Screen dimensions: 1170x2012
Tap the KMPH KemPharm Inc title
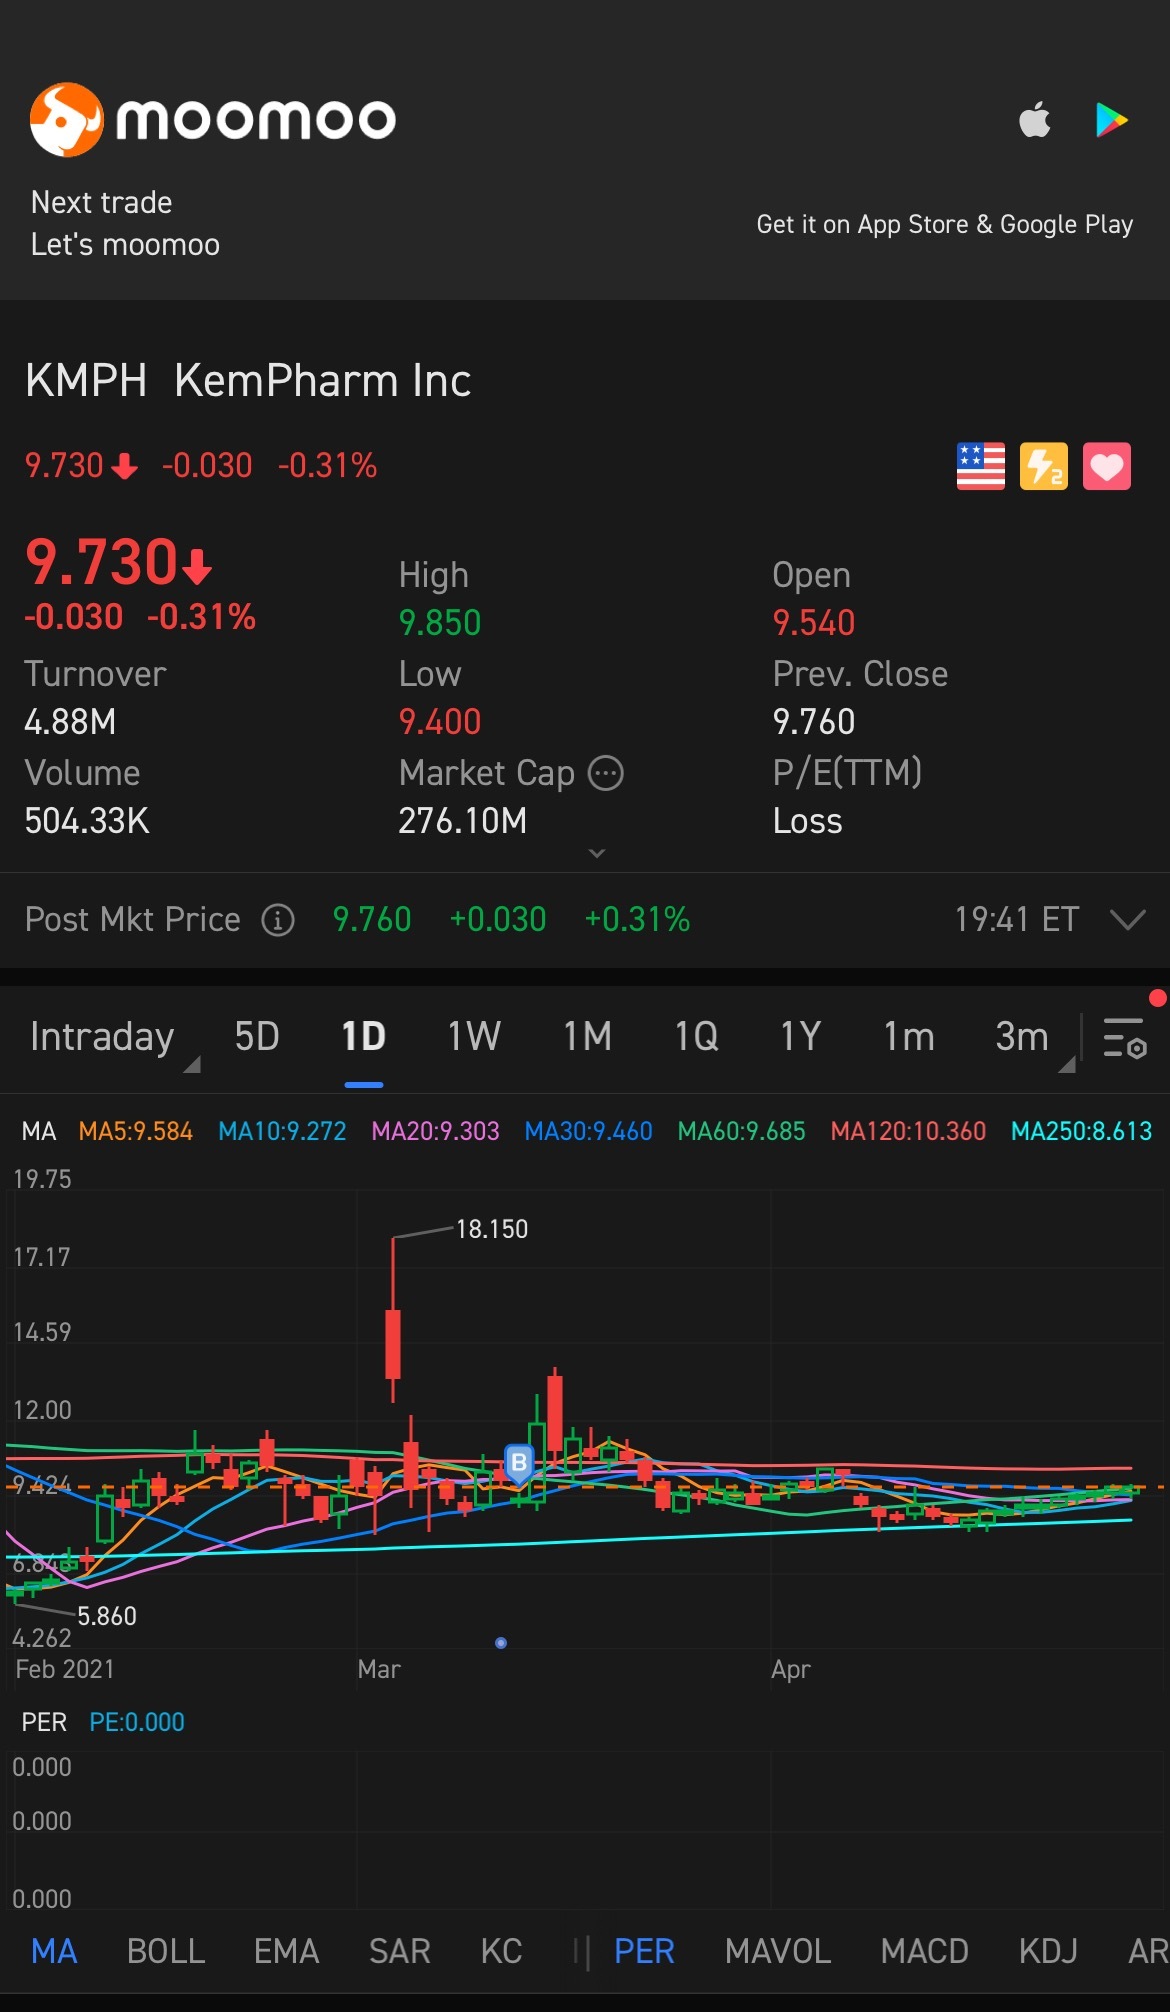[248, 381]
